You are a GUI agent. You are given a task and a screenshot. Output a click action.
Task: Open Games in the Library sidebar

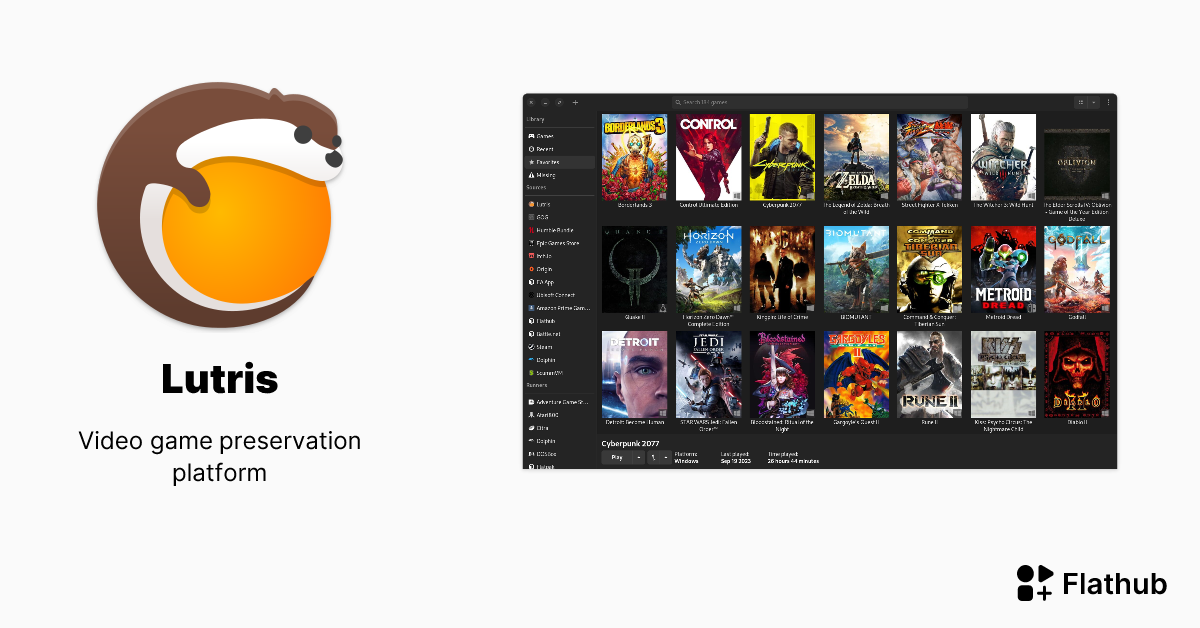[560, 136]
